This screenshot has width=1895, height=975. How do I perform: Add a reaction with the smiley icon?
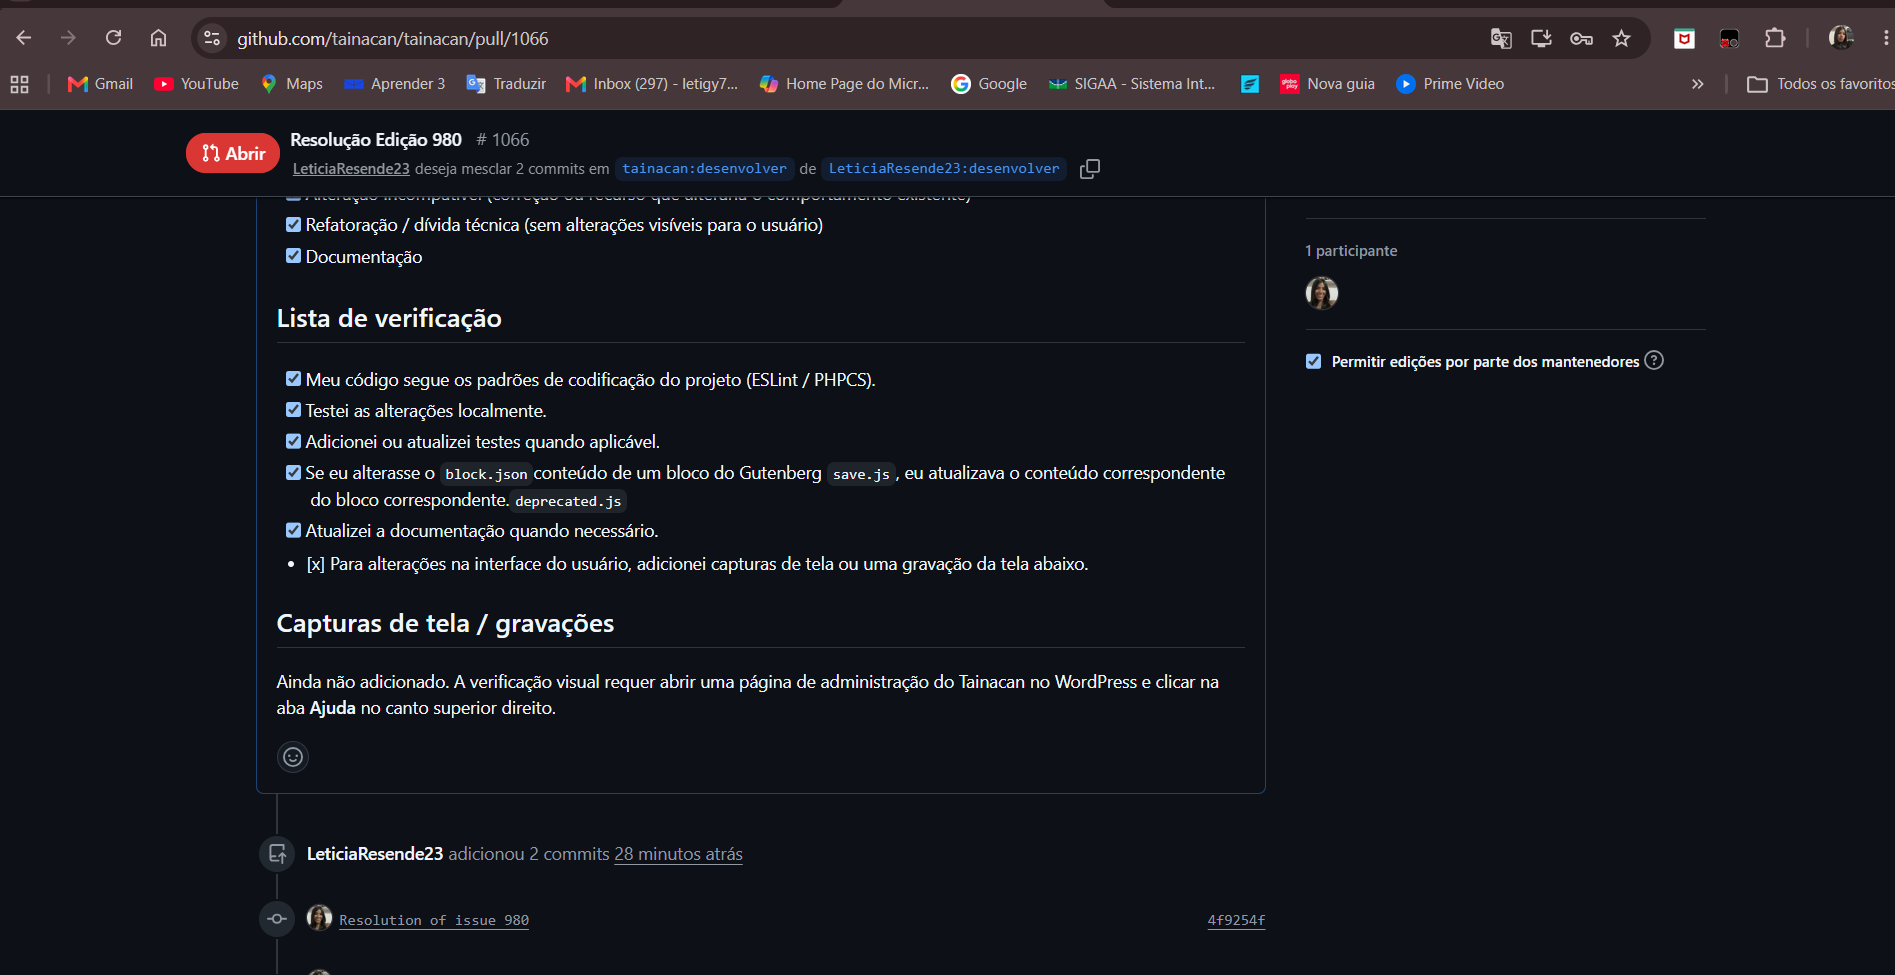coord(293,757)
